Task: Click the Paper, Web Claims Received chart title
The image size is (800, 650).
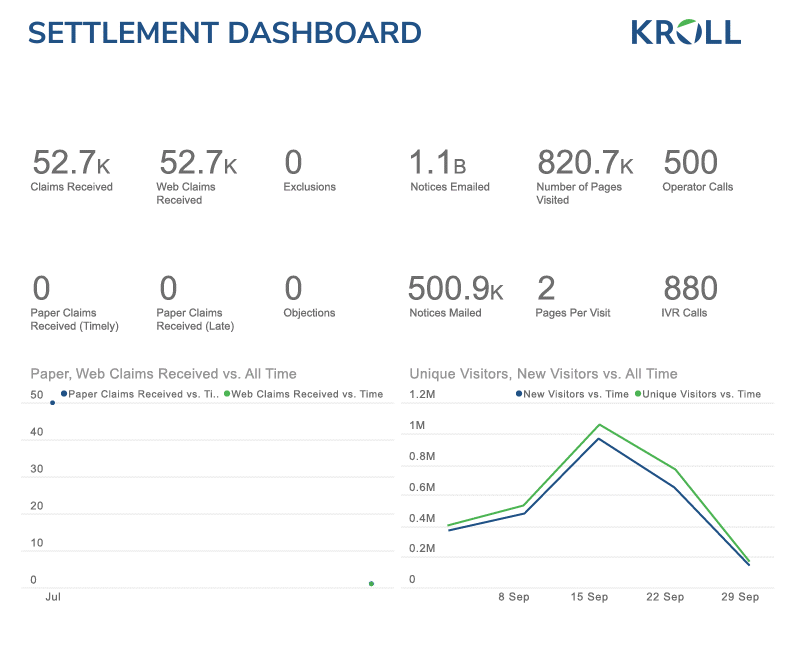Action: pyautogui.click(x=163, y=374)
